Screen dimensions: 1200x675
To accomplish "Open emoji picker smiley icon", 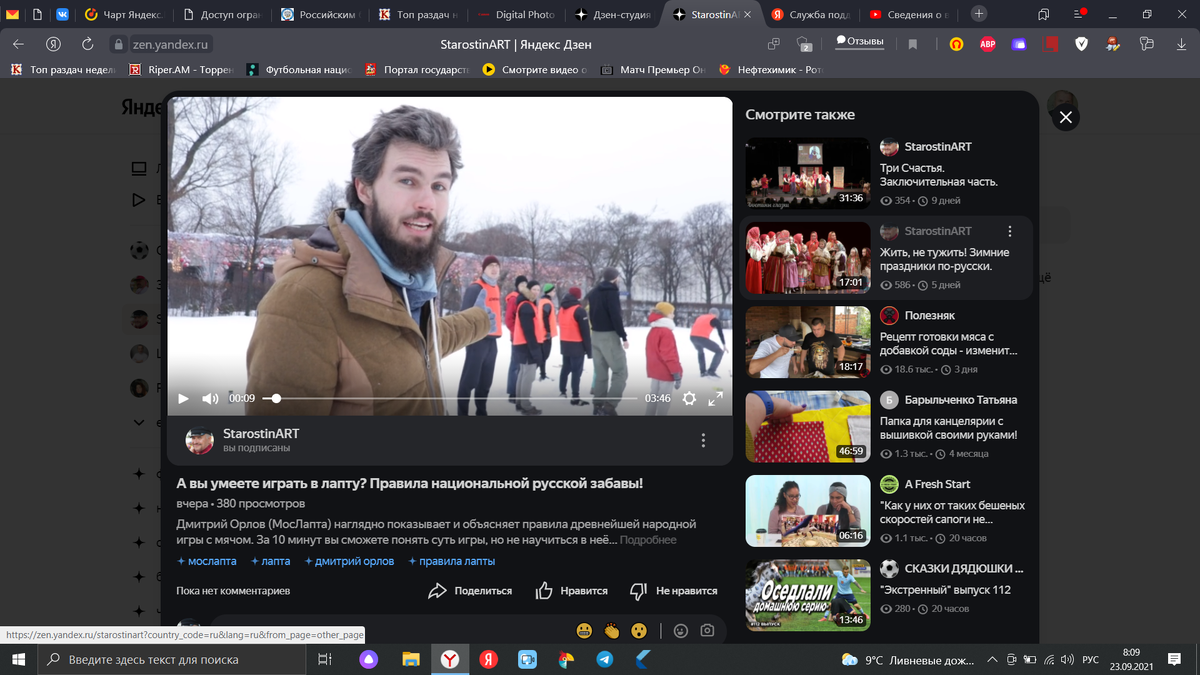I will [x=681, y=631].
